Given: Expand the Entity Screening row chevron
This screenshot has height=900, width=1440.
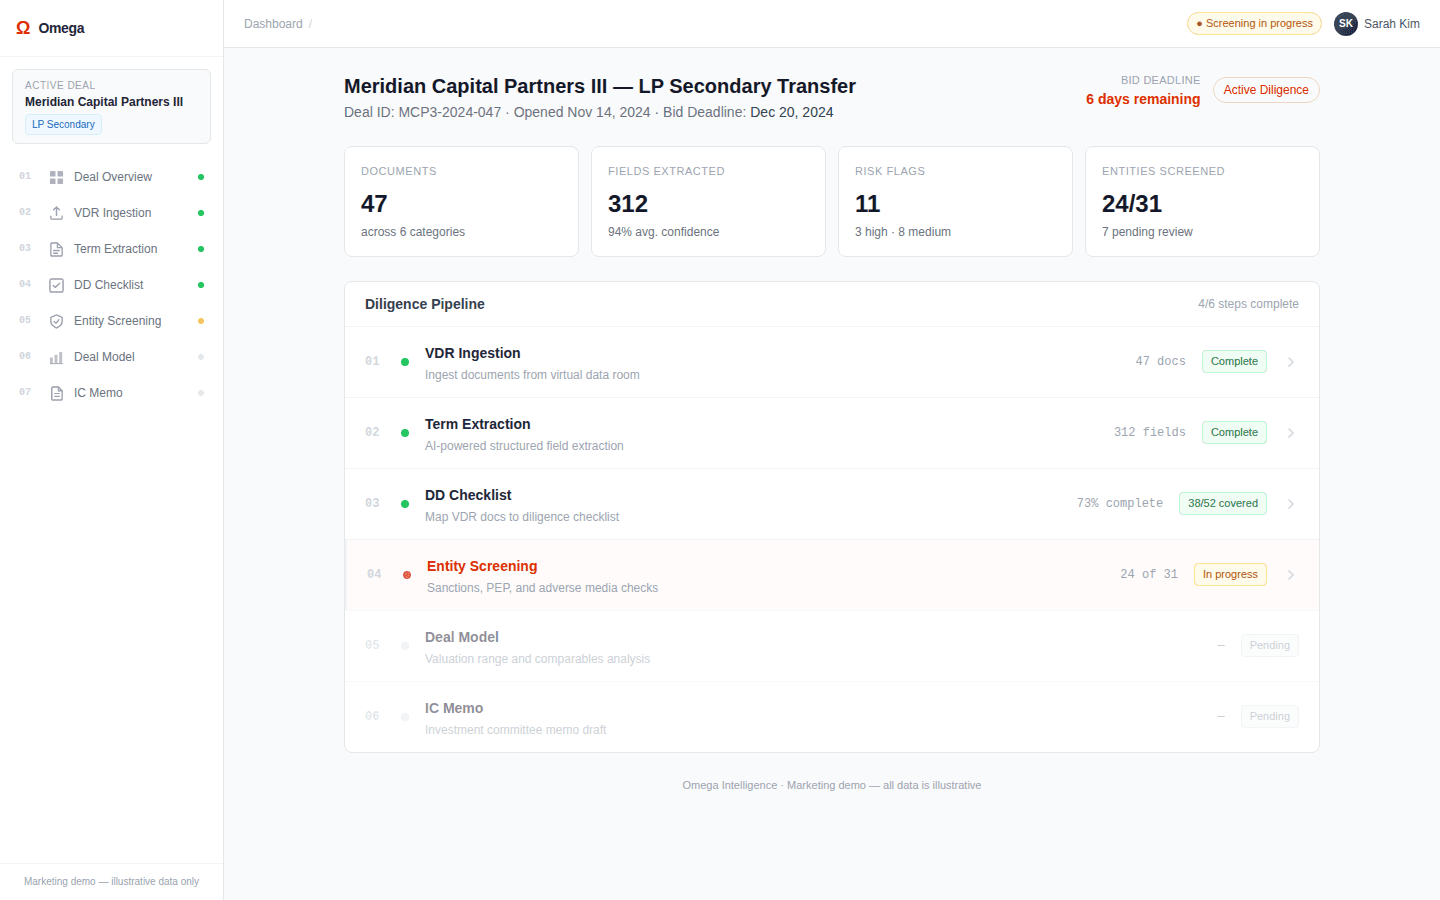Looking at the screenshot, I should pyautogui.click(x=1290, y=574).
